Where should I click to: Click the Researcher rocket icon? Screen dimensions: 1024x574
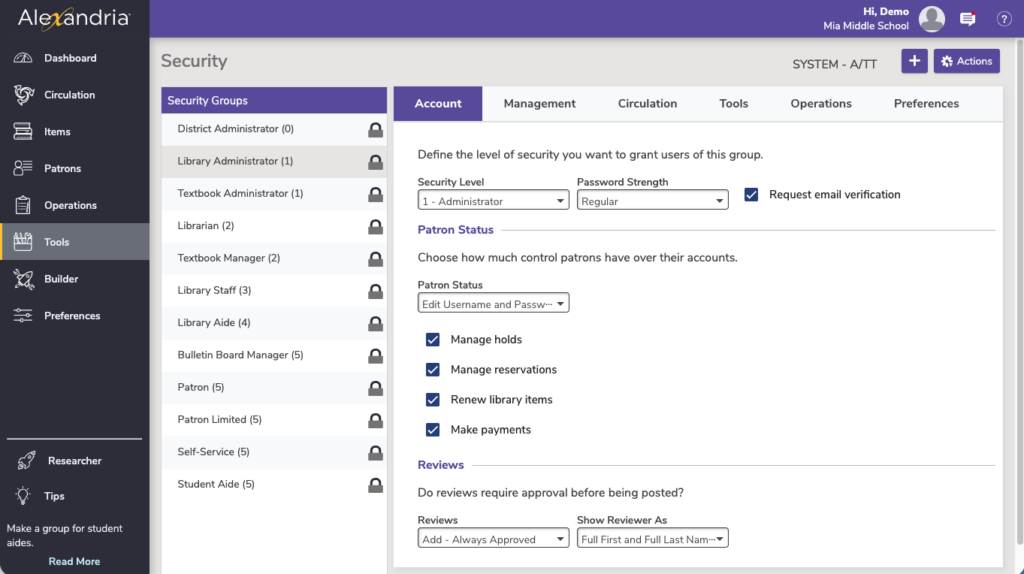click(24, 461)
